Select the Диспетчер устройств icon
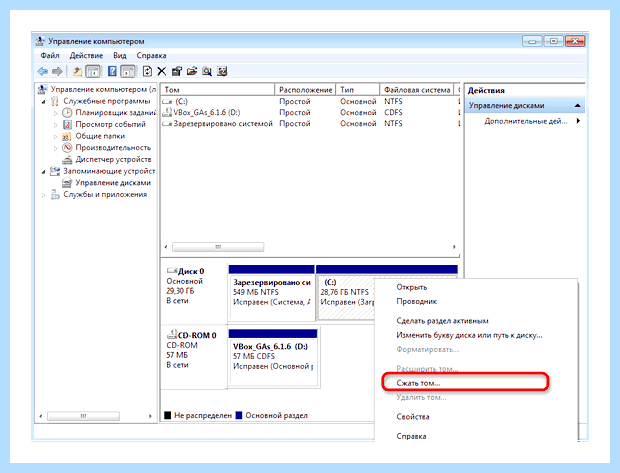Image resolution: width=620 pixels, height=473 pixels. pos(67,160)
